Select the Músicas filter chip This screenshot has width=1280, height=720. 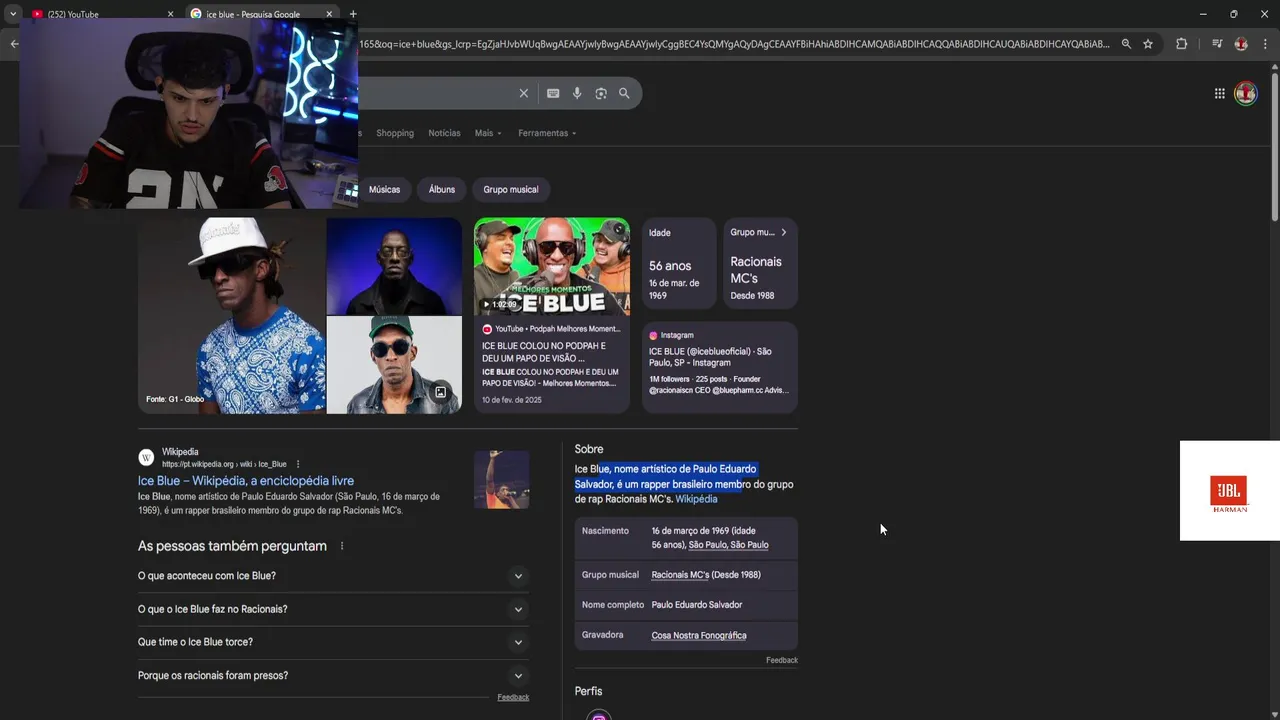pos(384,189)
